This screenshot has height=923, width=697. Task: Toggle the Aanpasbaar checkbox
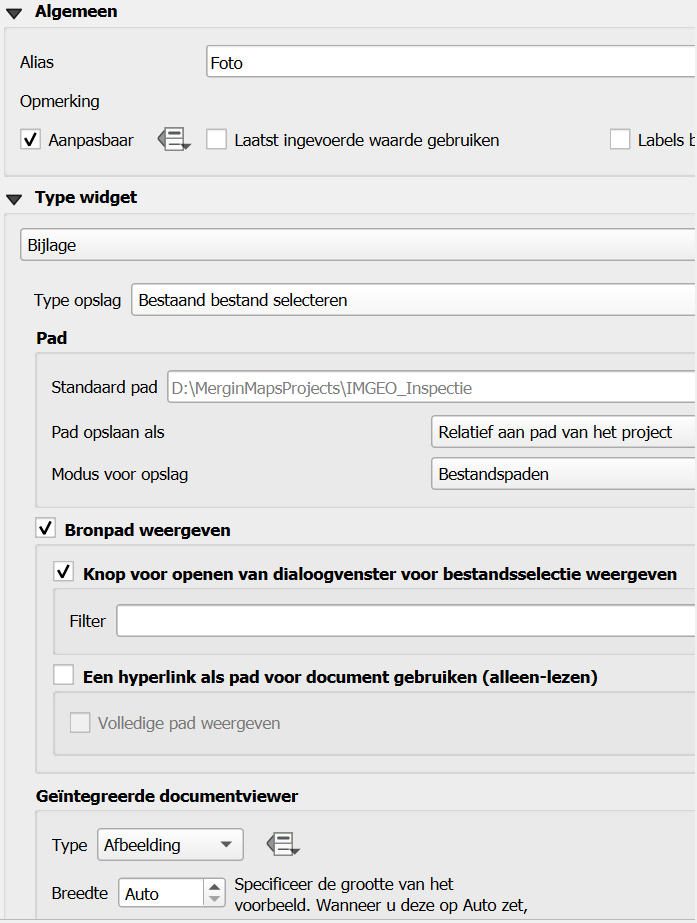pos(31,140)
